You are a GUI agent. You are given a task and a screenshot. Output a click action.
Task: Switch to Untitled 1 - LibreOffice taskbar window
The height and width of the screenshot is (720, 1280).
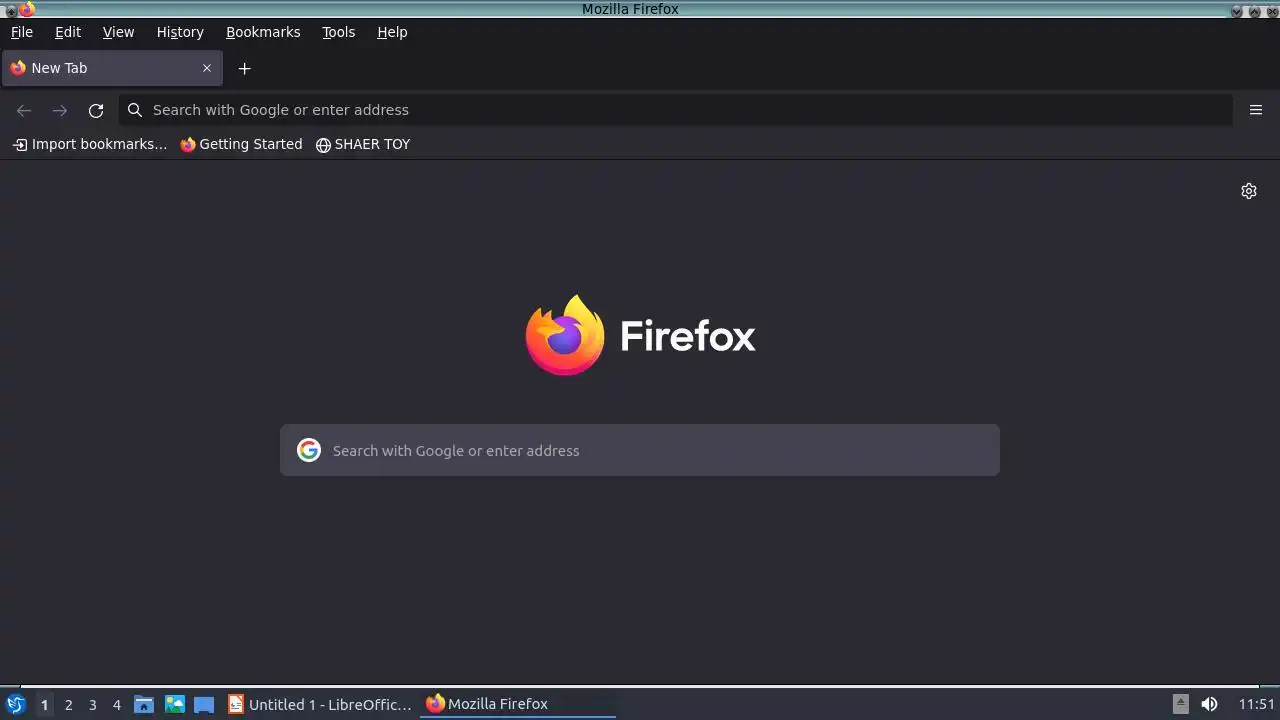tap(320, 704)
